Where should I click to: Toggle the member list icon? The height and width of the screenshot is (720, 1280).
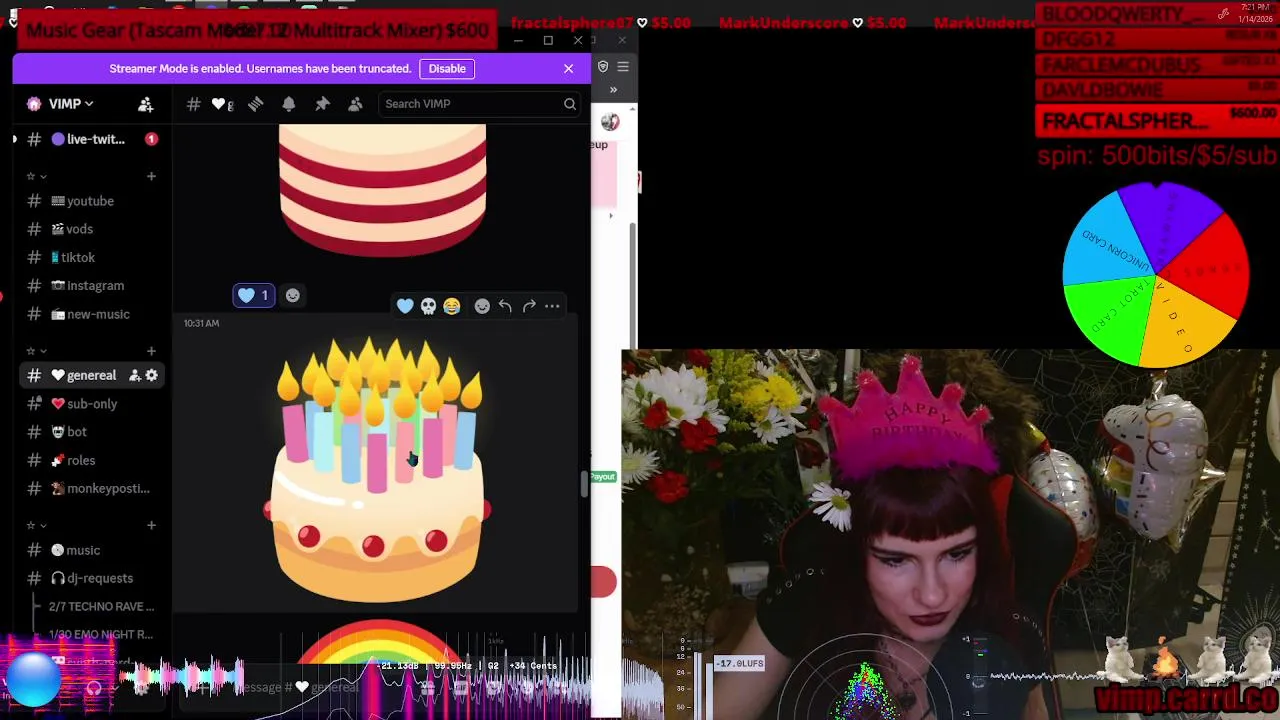(355, 104)
